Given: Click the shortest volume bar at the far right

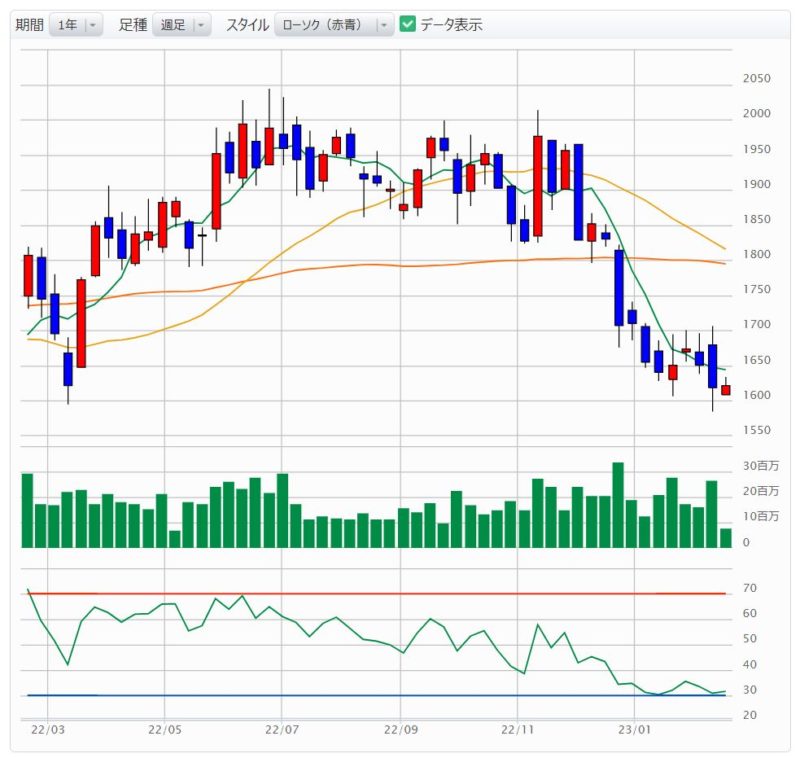Looking at the screenshot, I should tap(726, 538).
